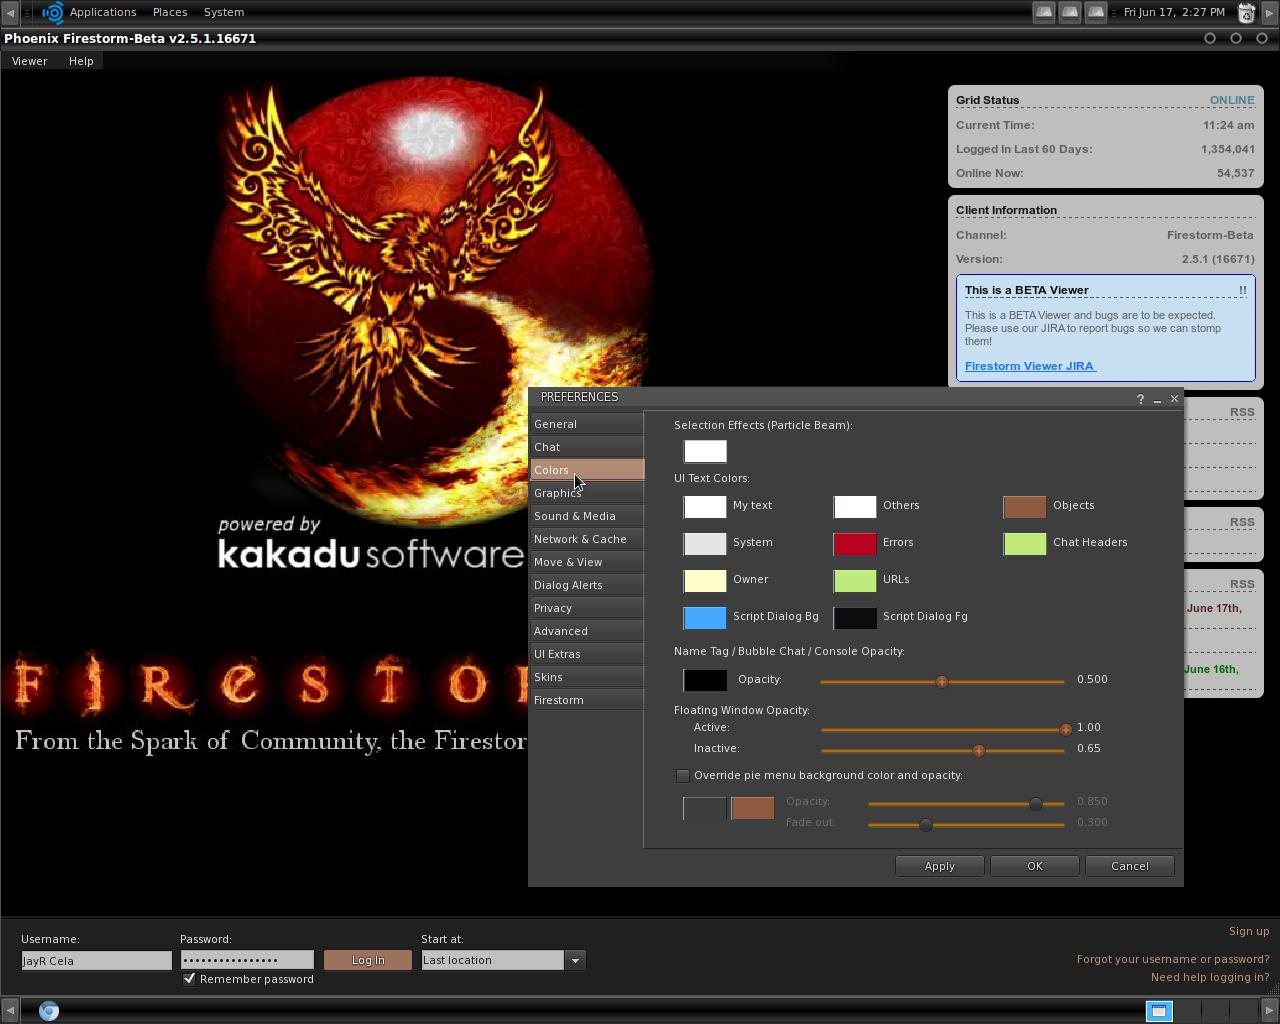Pick the Others text color swatch
1280x1024 pixels.
pos(855,506)
